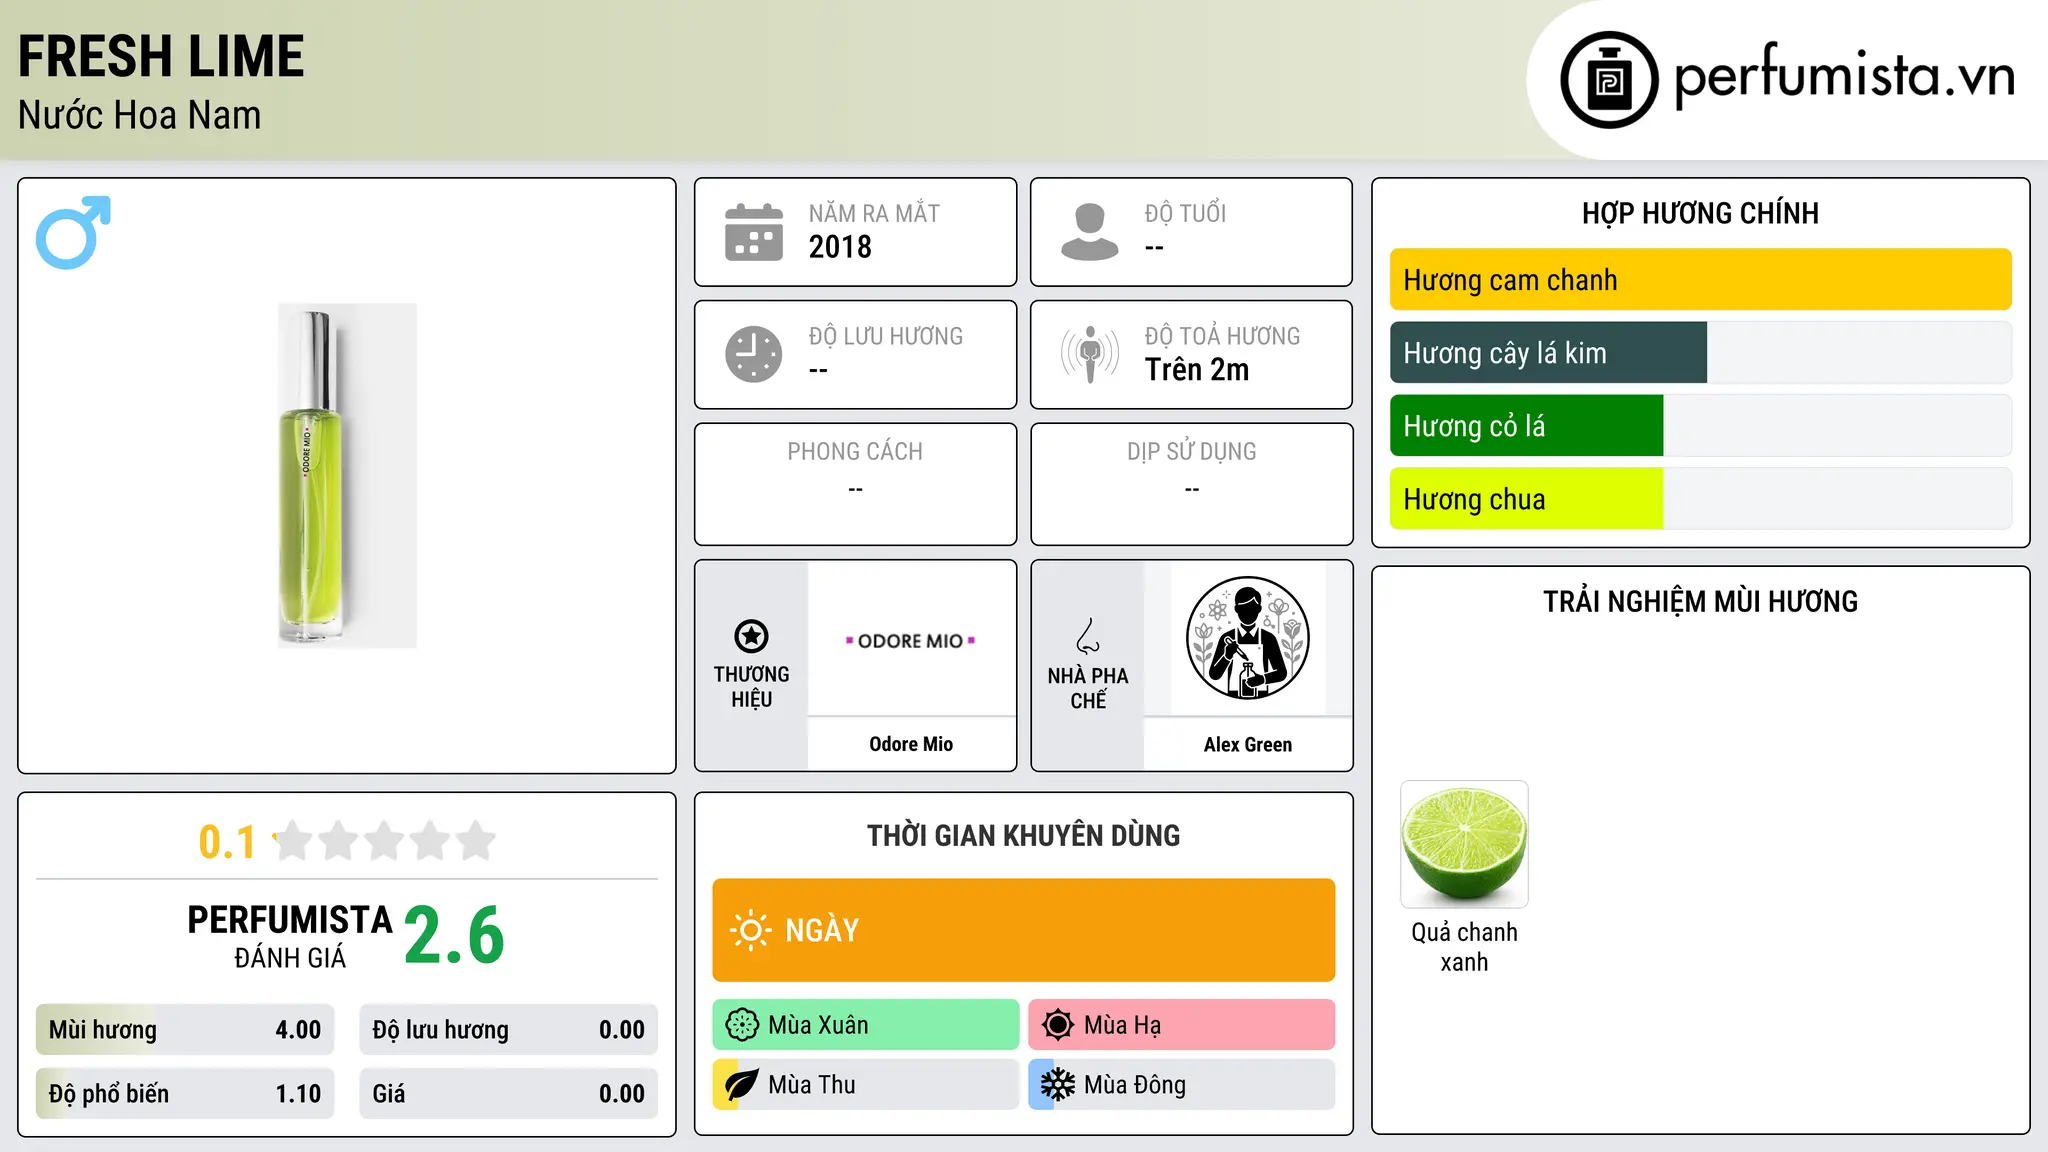This screenshot has width=2048, height=1152.
Task: Click the Hương cây lá kim accord bar
Action: click(x=1701, y=353)
